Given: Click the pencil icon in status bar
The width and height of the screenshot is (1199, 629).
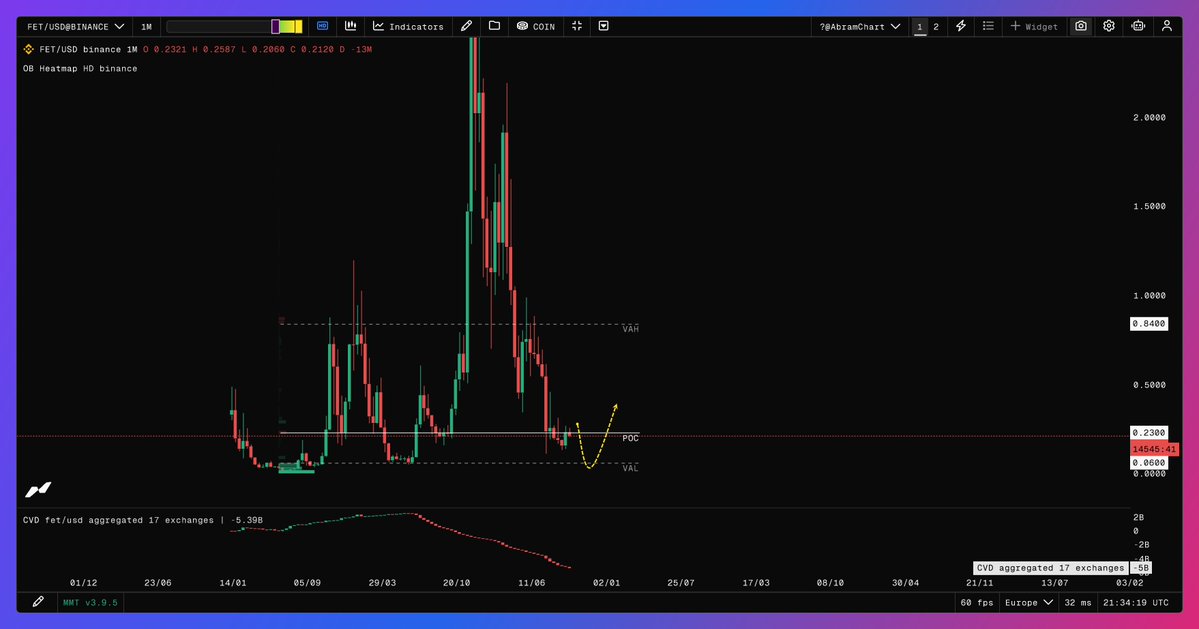Looking at the screenshot, I should [38, 602].
